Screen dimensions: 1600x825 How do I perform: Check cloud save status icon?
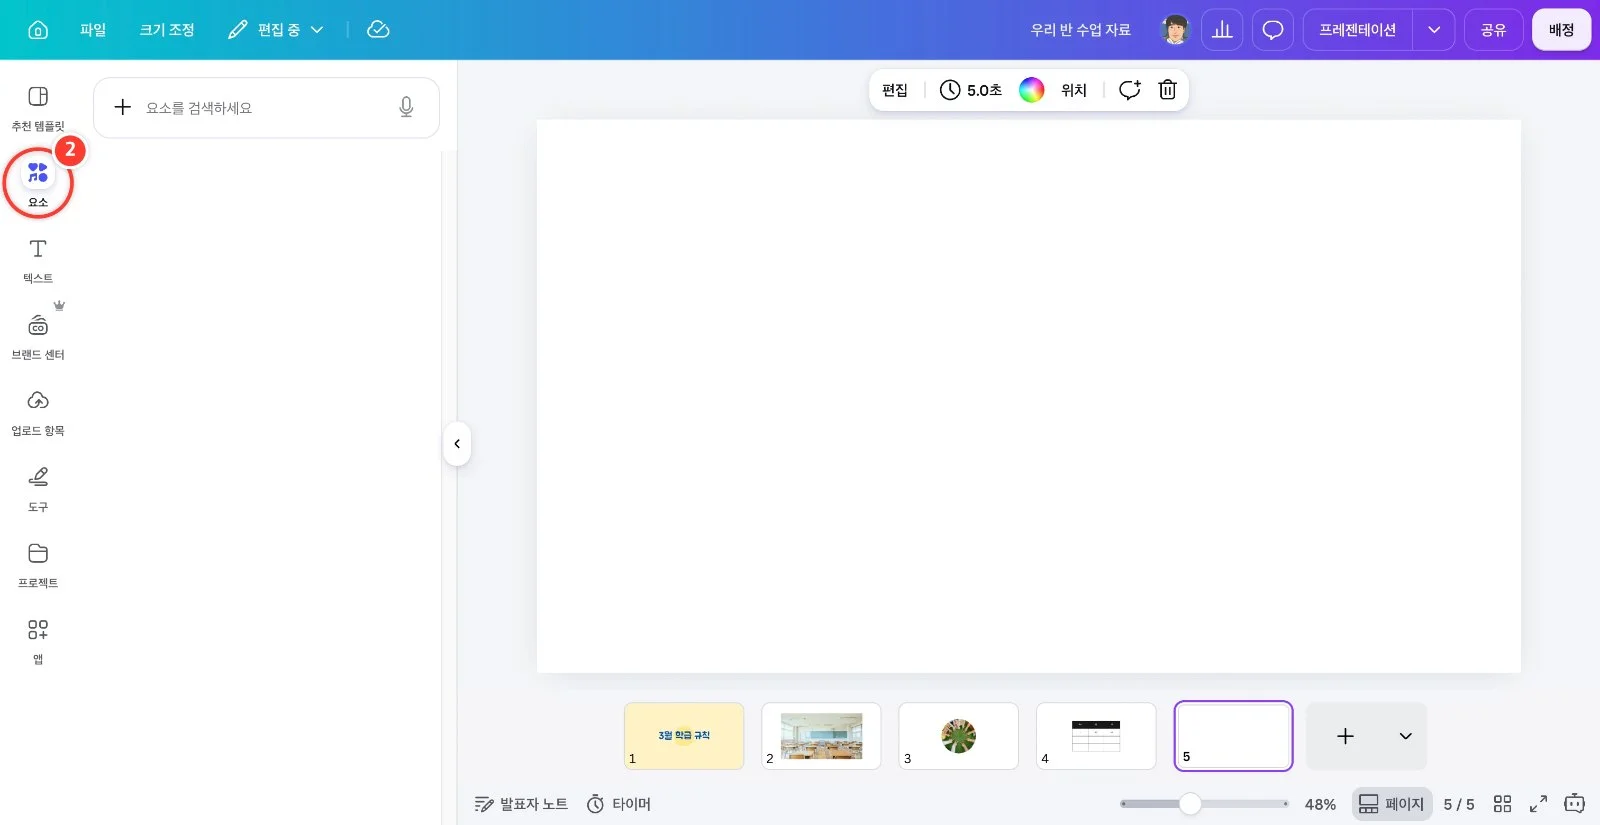[378, 30]
